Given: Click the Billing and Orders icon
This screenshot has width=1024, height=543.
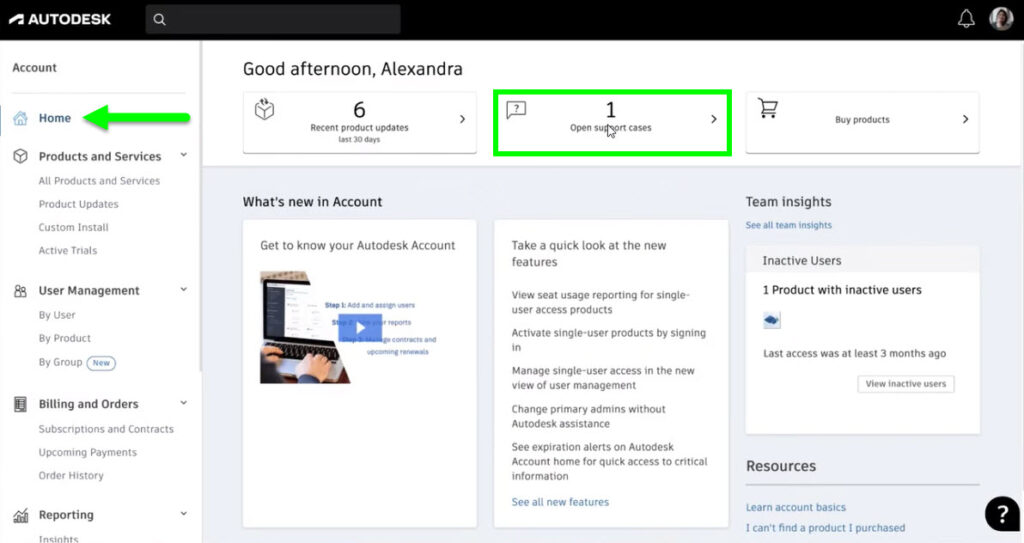Looking at the screenshot, I should click(20, 404).
